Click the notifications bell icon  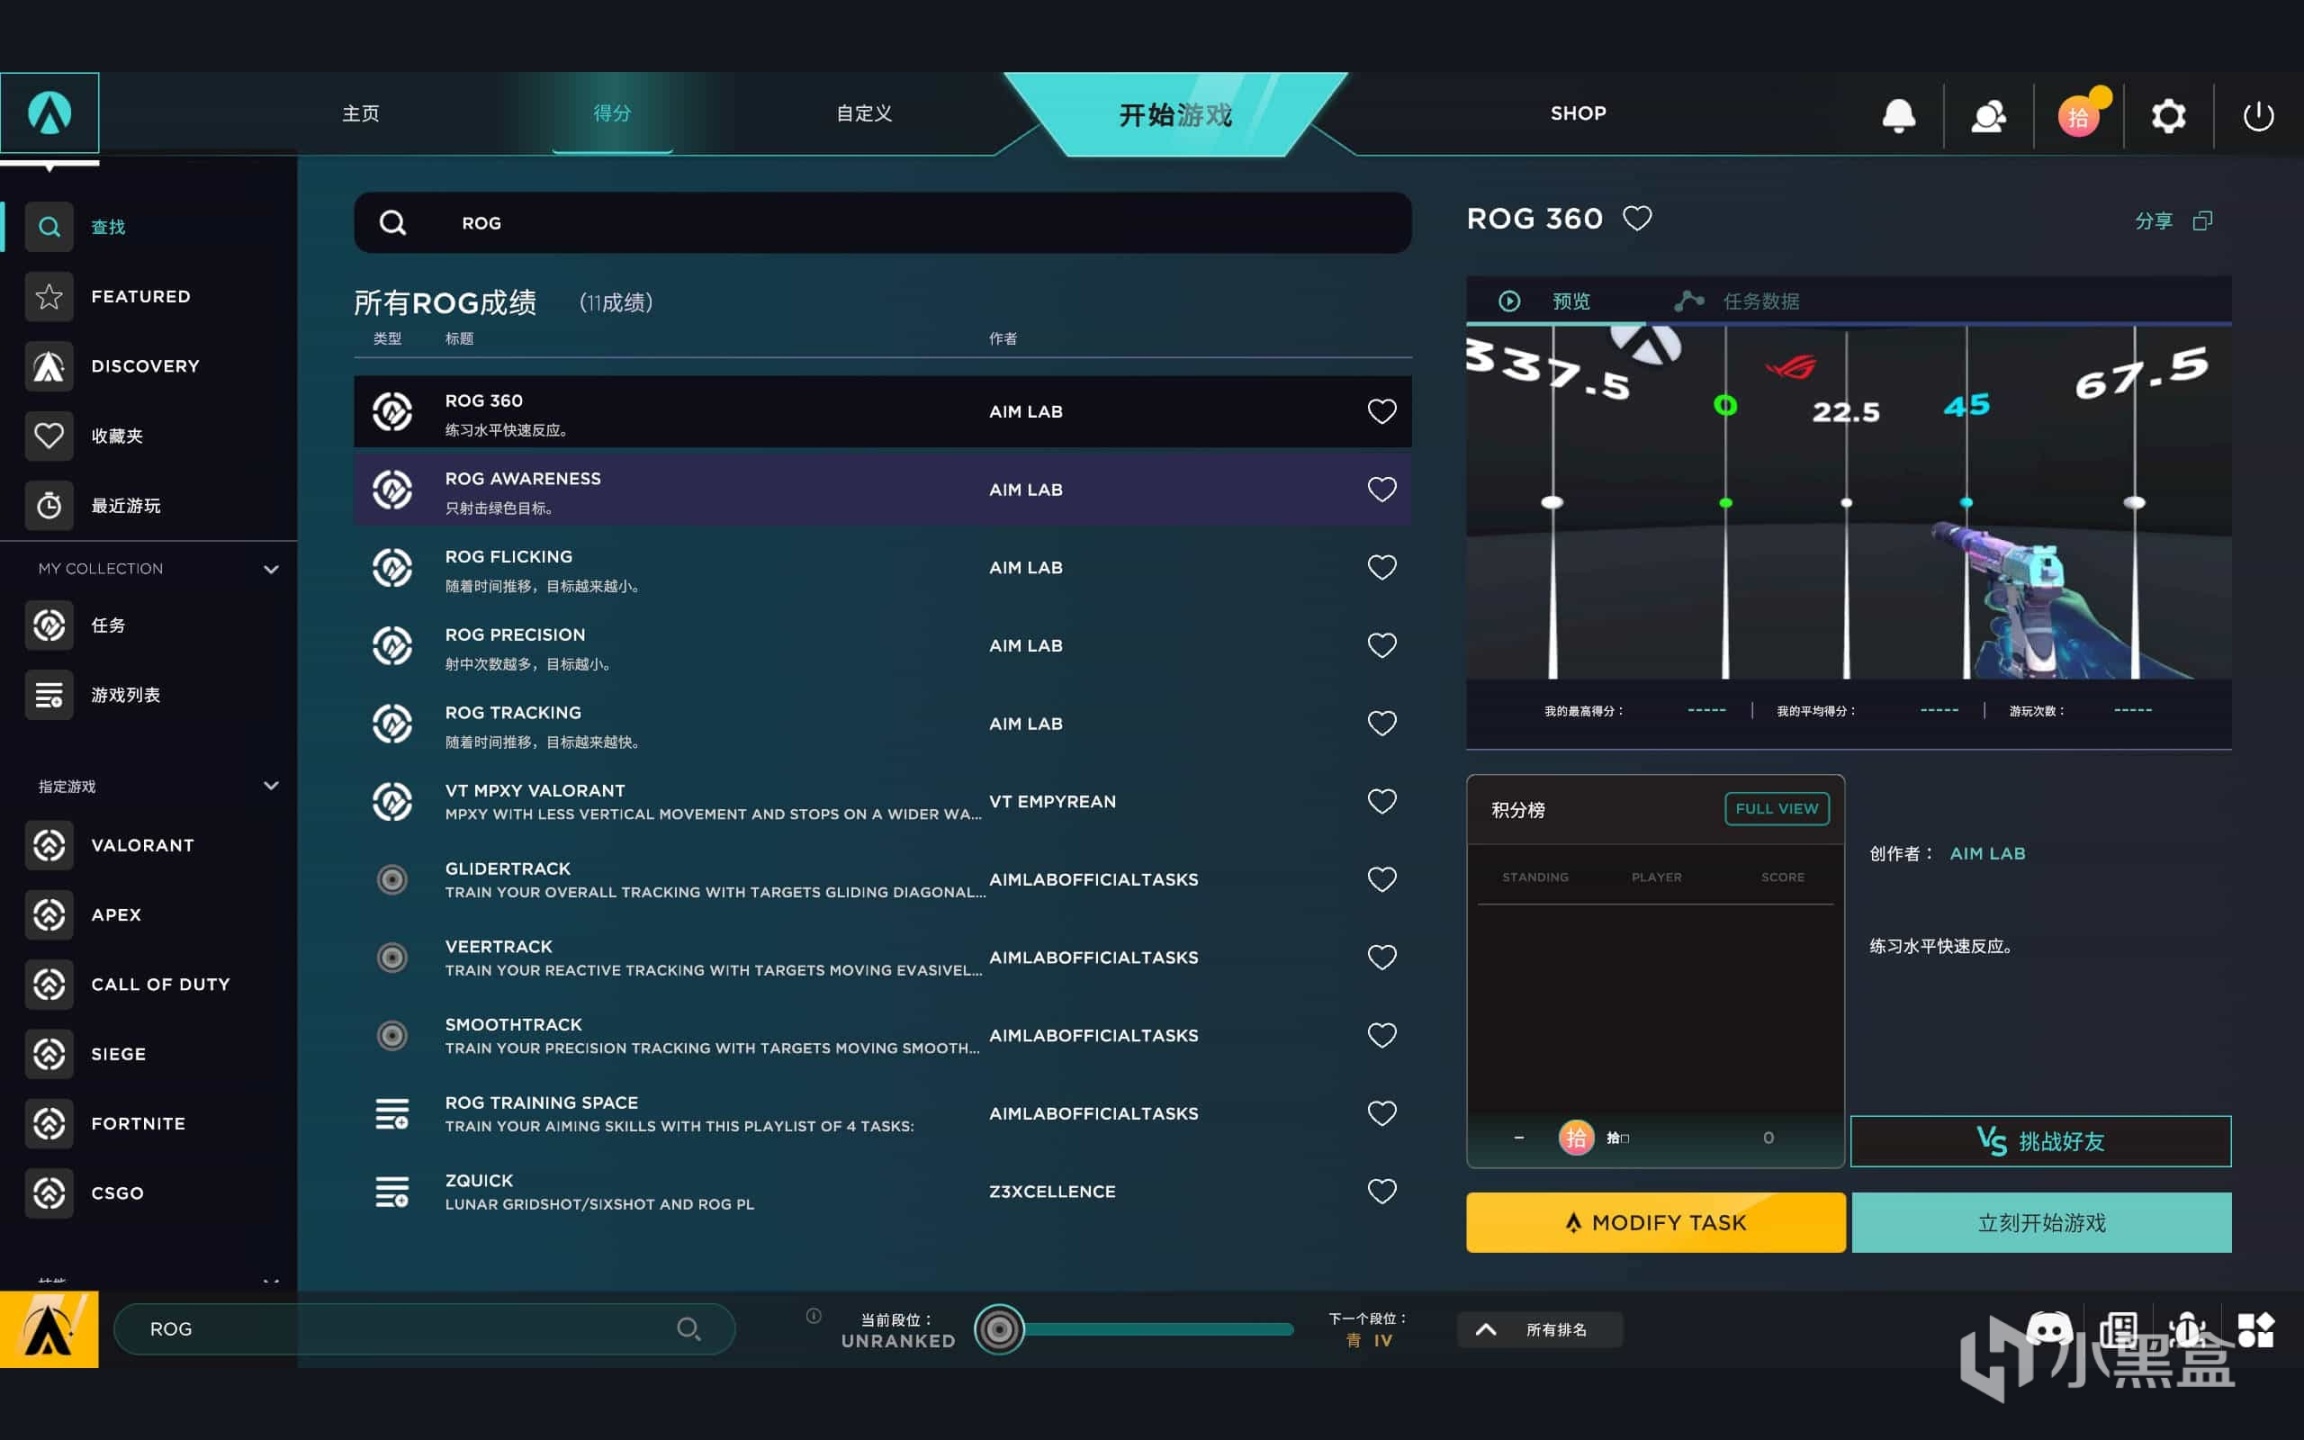point(1898,115)
